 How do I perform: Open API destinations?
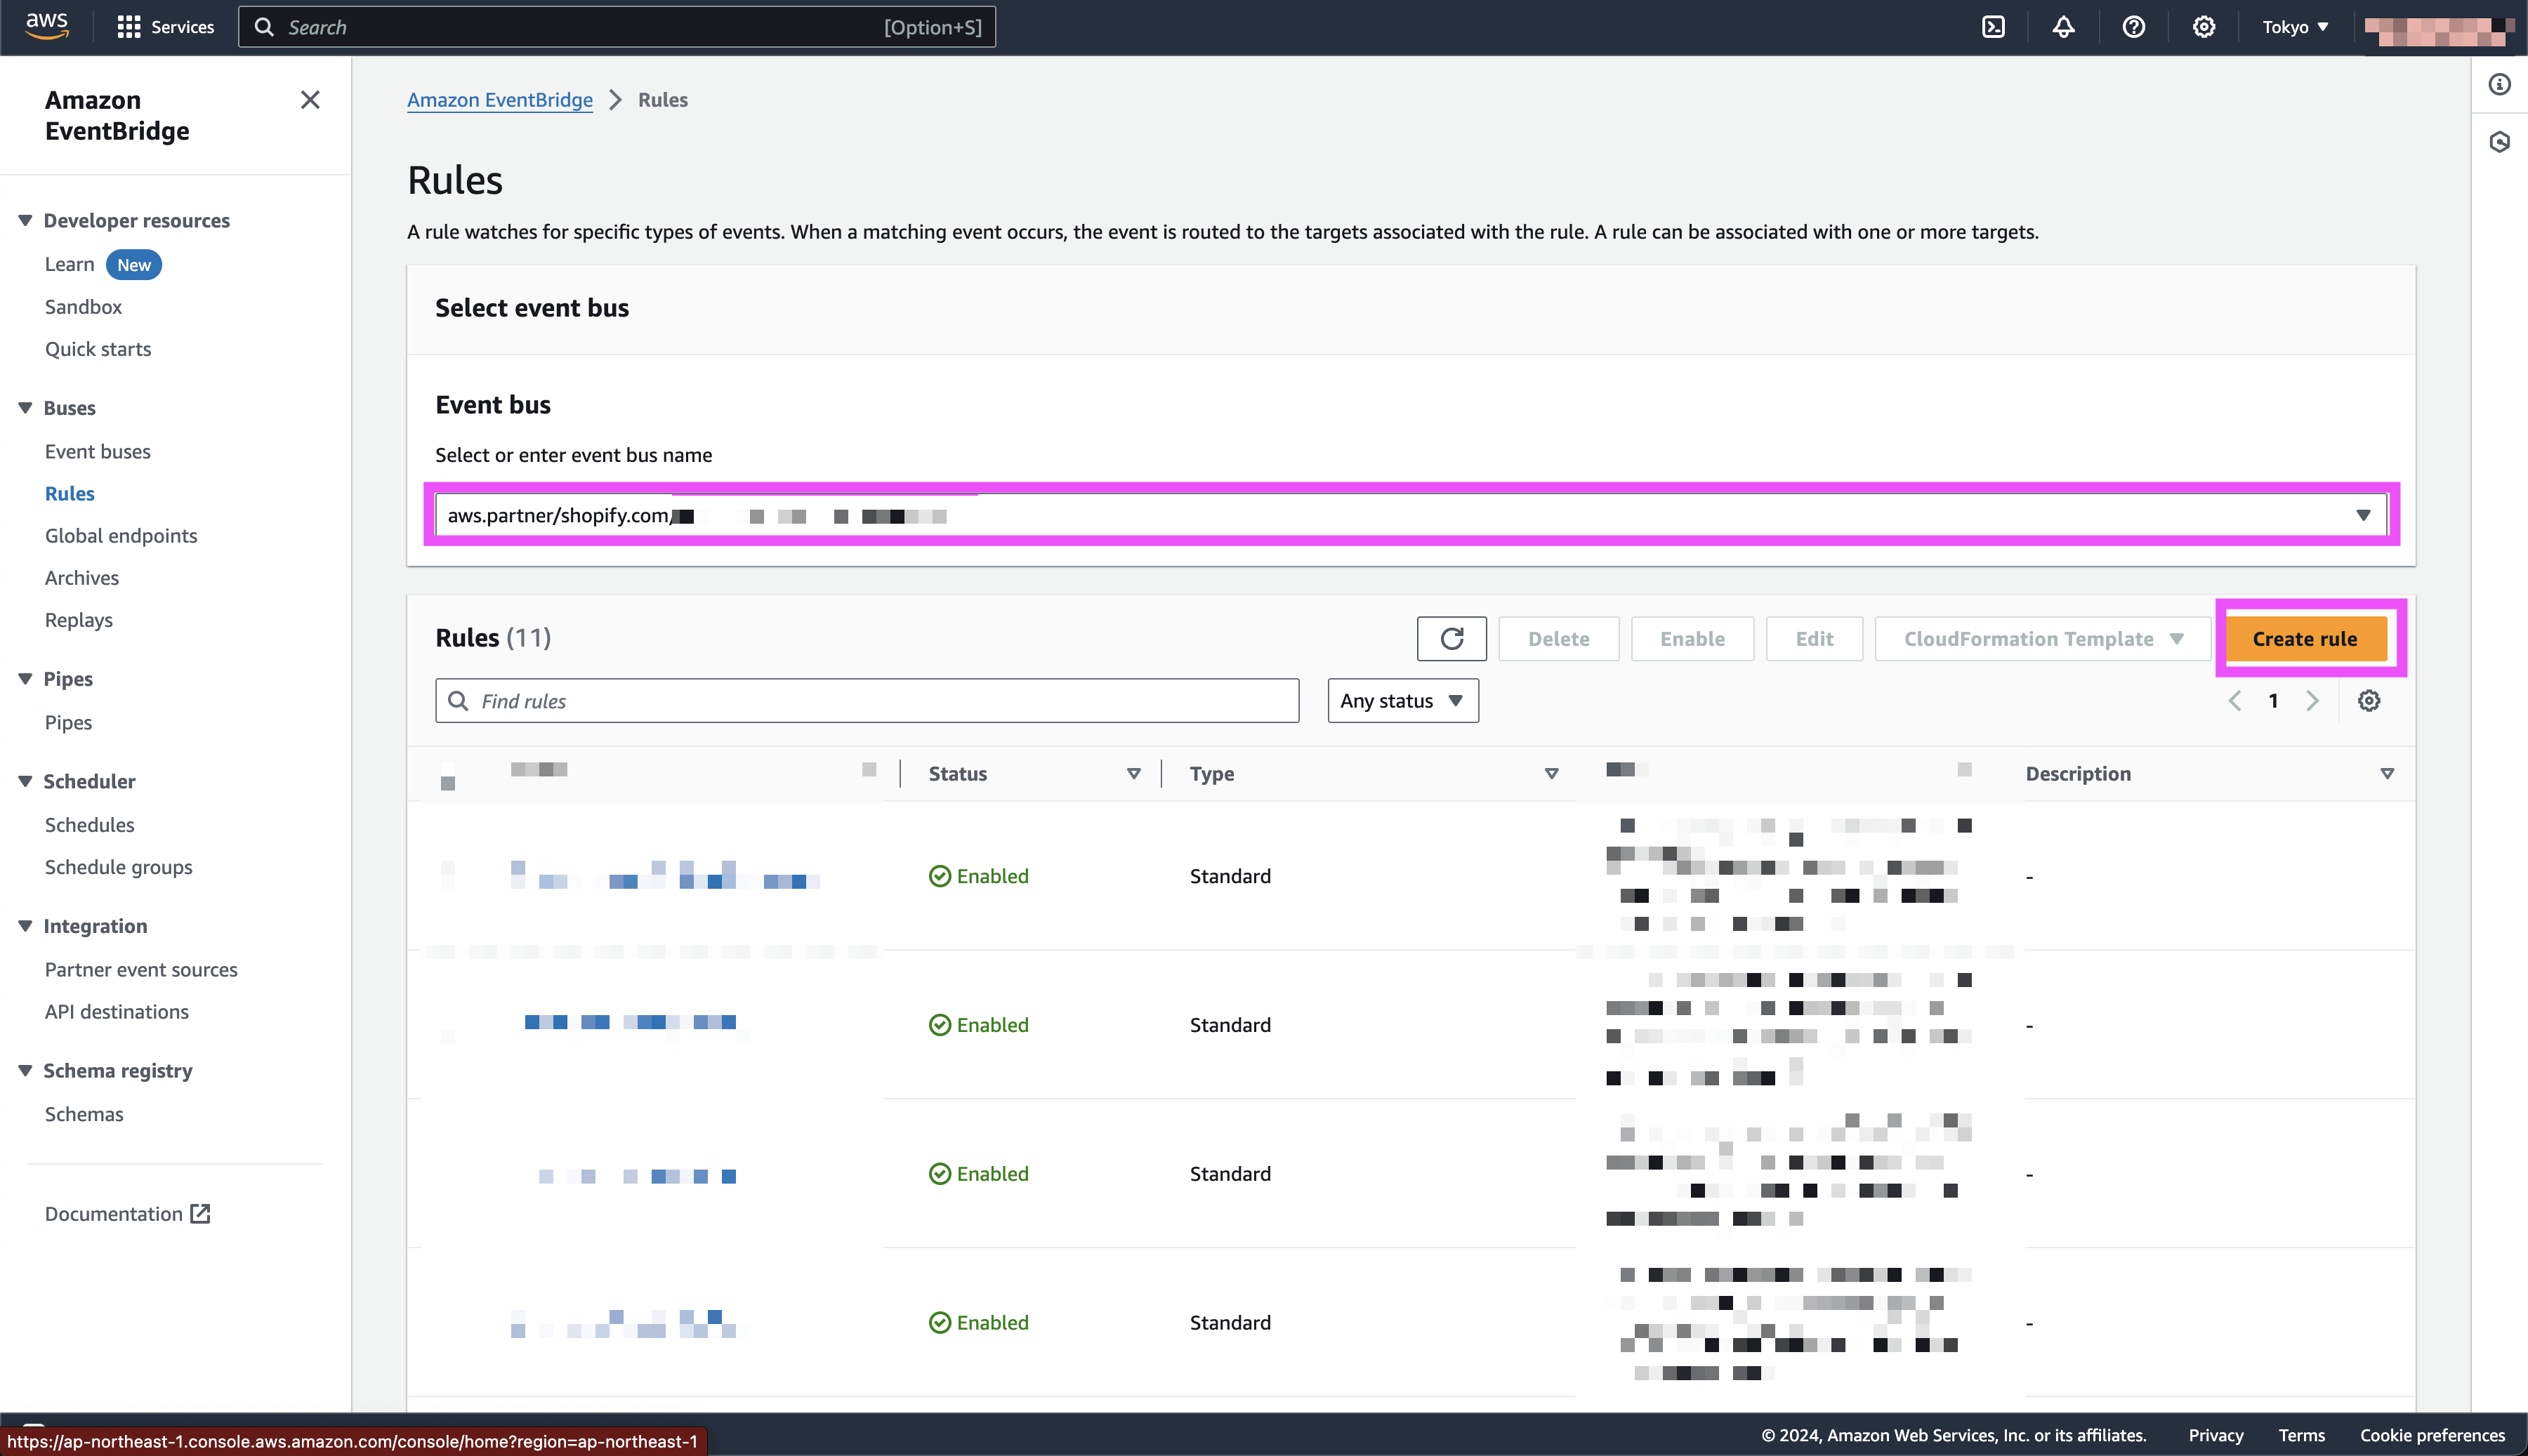(116, 1012)
